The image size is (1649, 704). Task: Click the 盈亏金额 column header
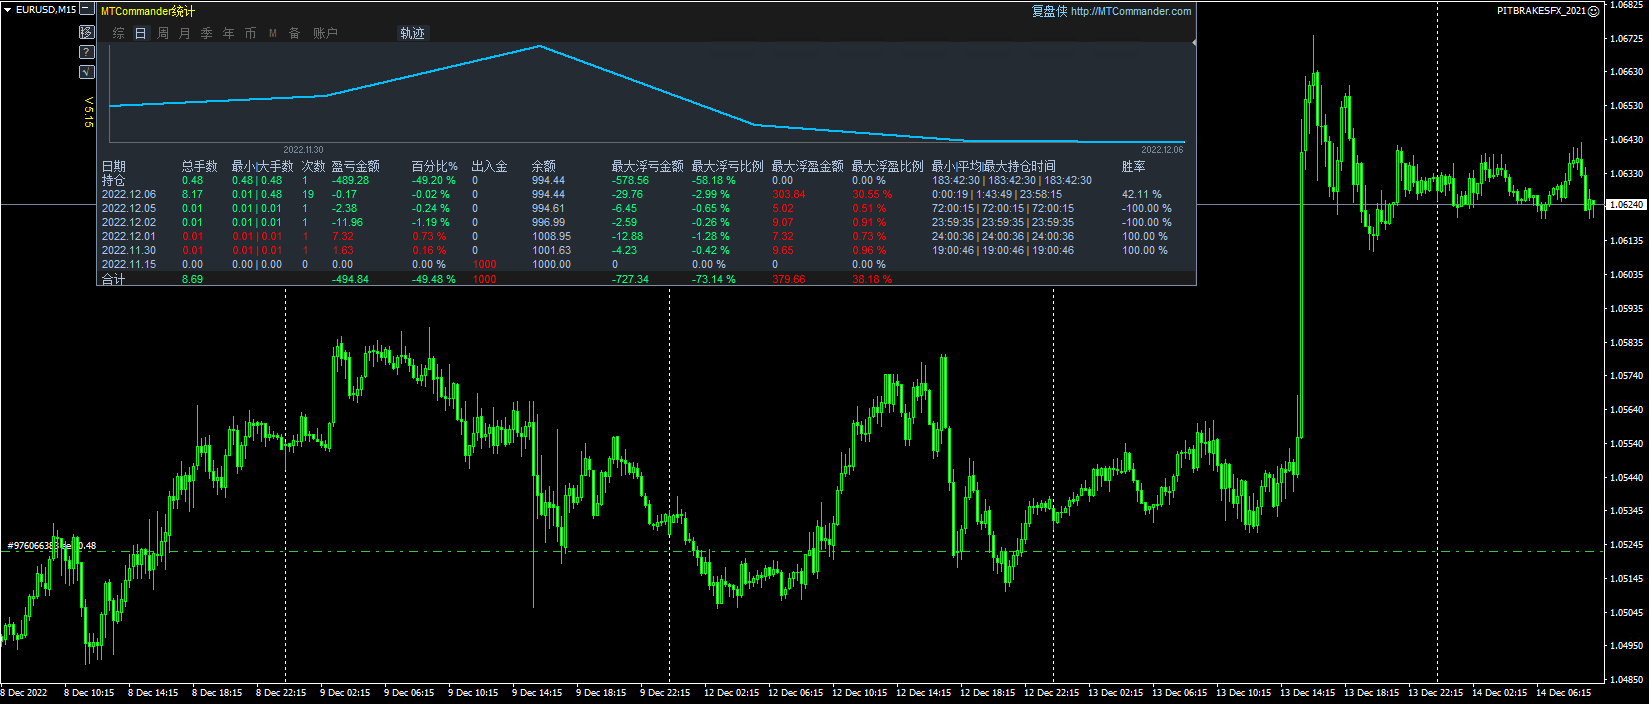coord(355,166)
